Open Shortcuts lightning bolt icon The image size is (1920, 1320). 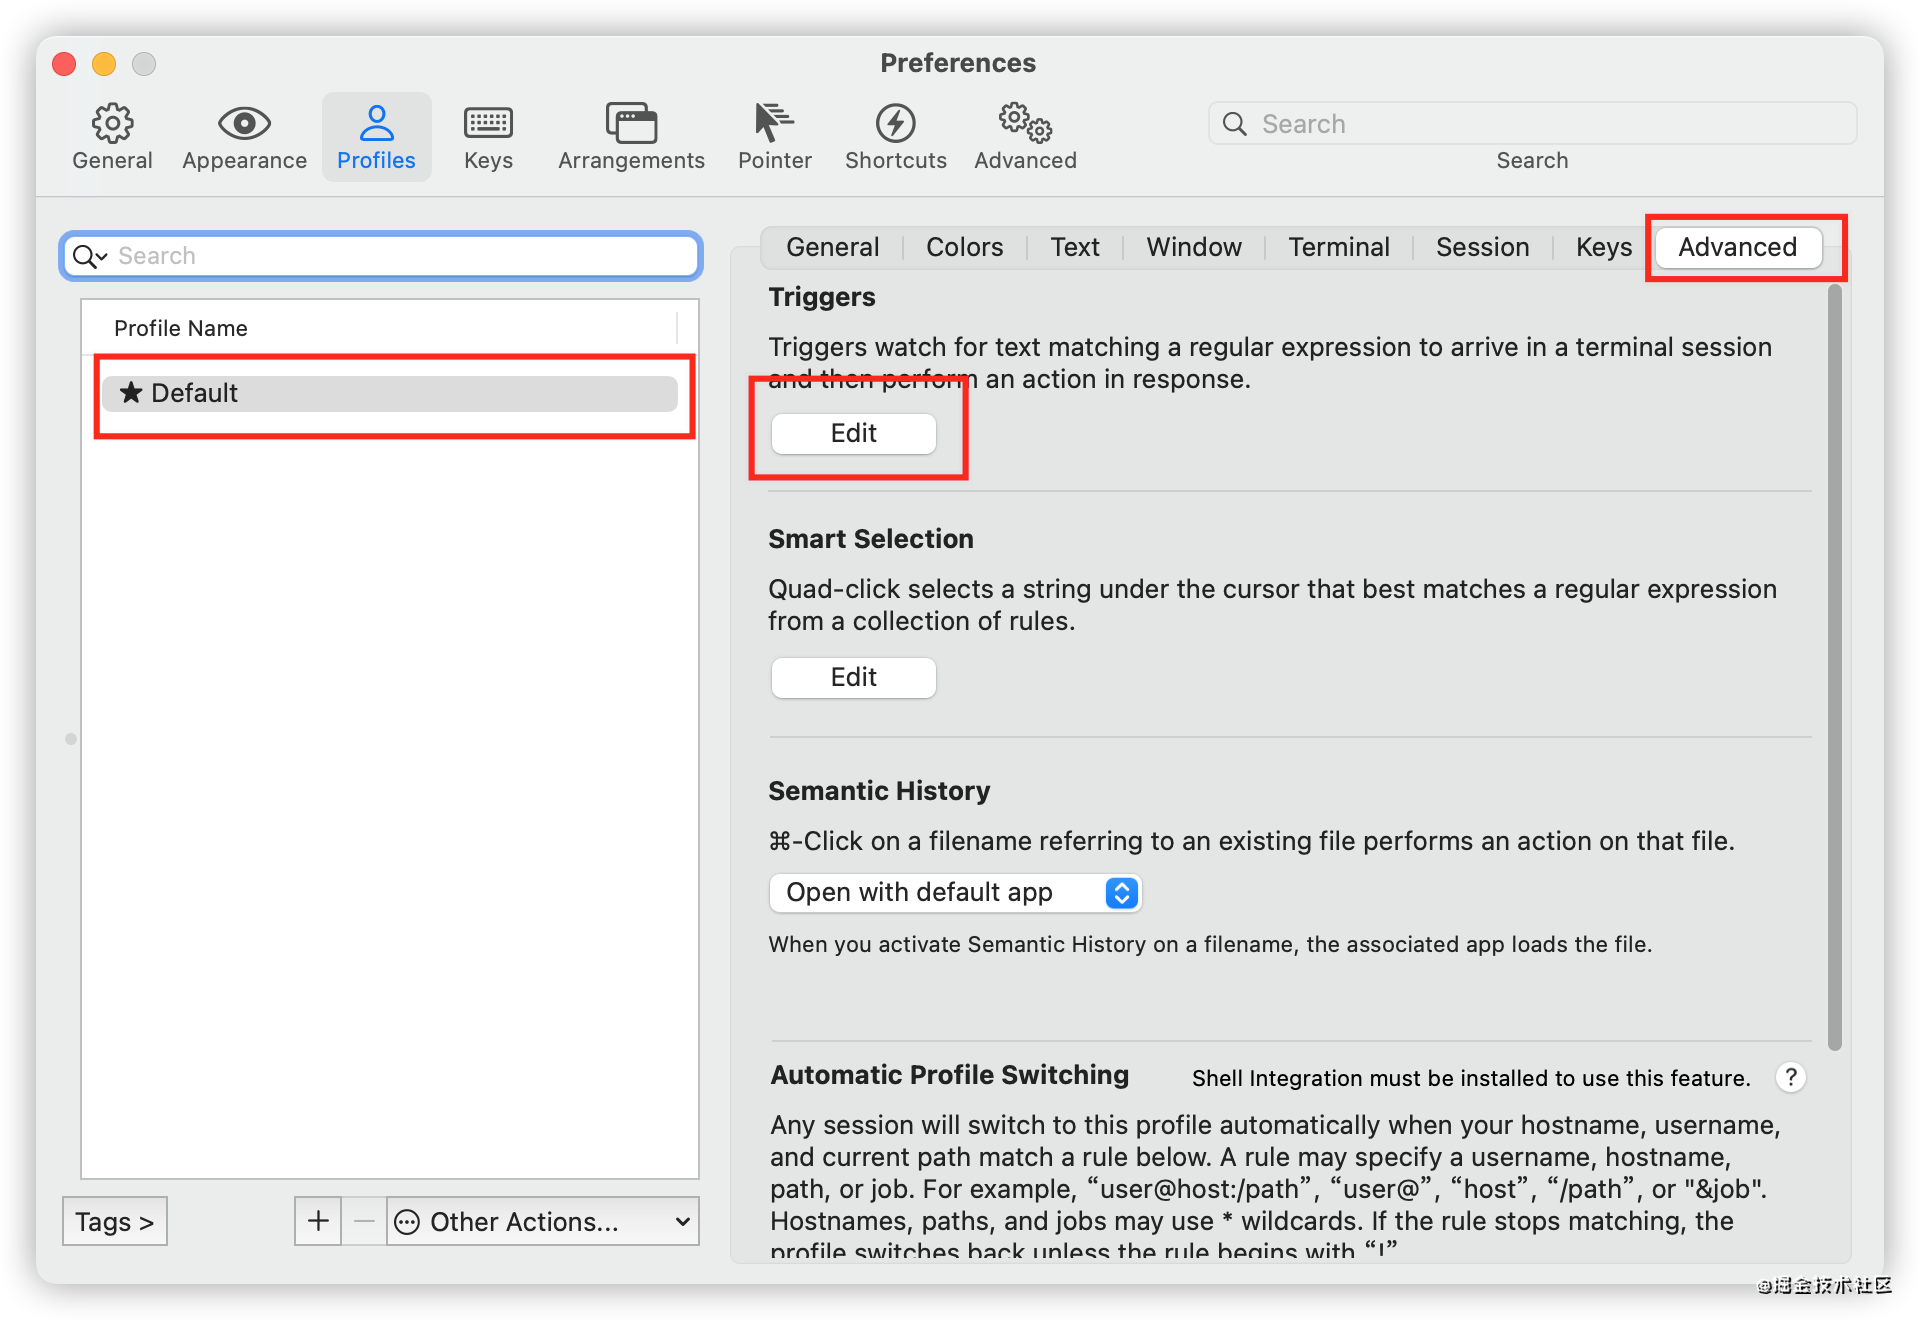click(895, 124)
